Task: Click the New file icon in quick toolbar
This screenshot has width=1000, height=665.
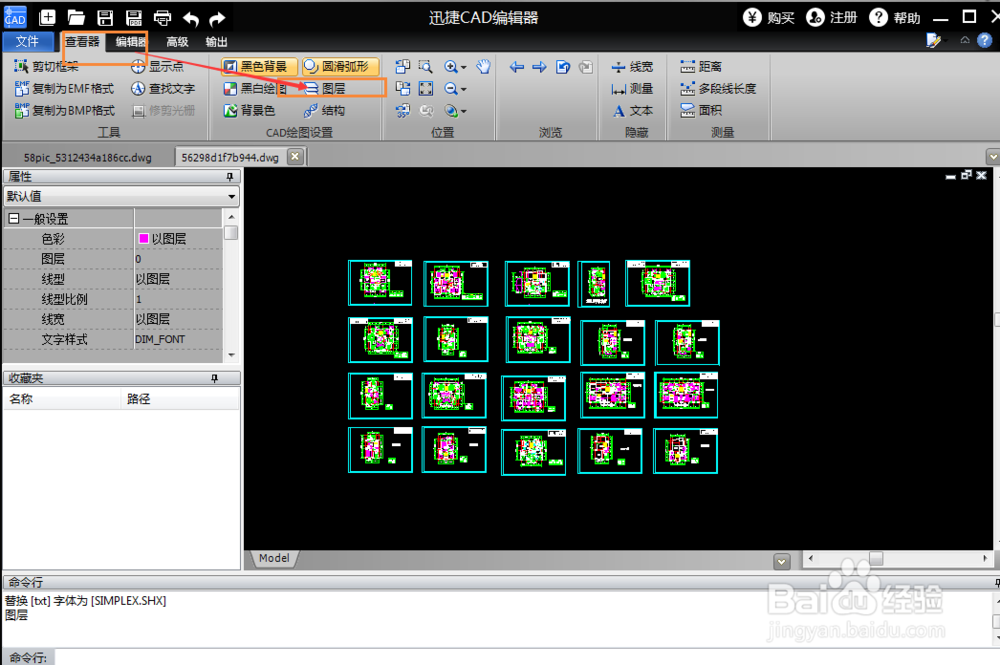Action: click(47, 17)
